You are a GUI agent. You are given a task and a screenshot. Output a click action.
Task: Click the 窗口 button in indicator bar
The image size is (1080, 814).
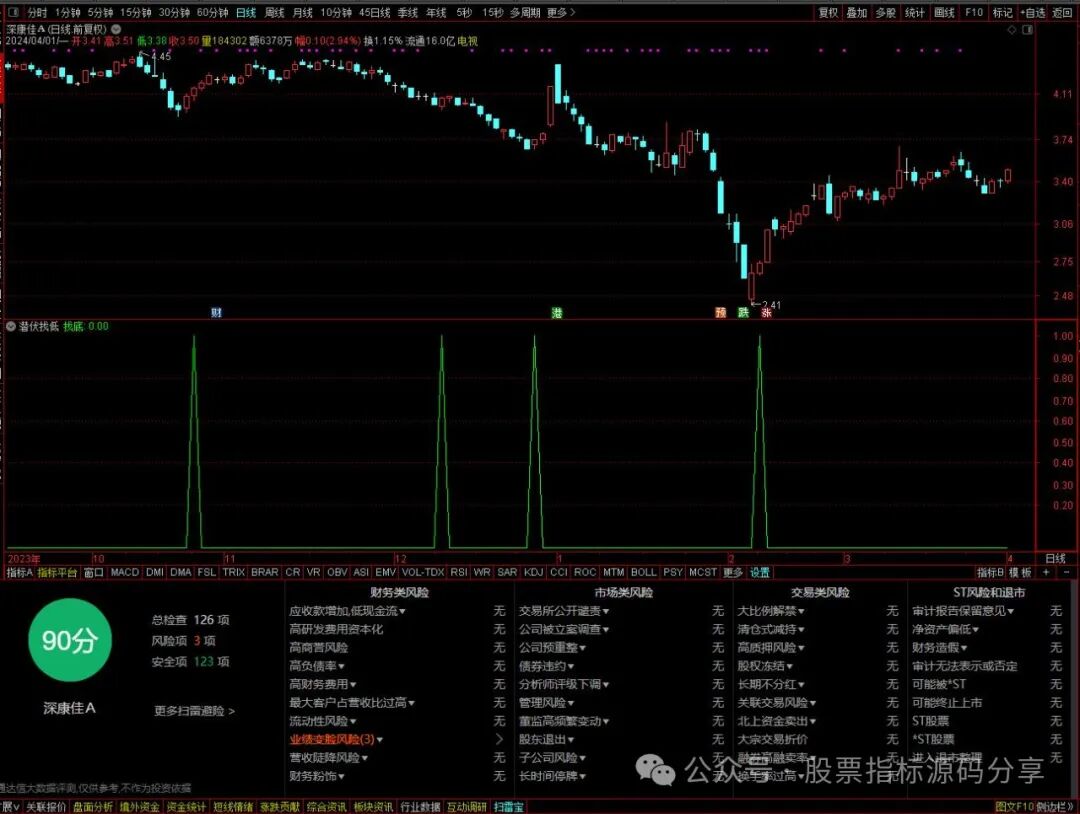tap(93, 572)
